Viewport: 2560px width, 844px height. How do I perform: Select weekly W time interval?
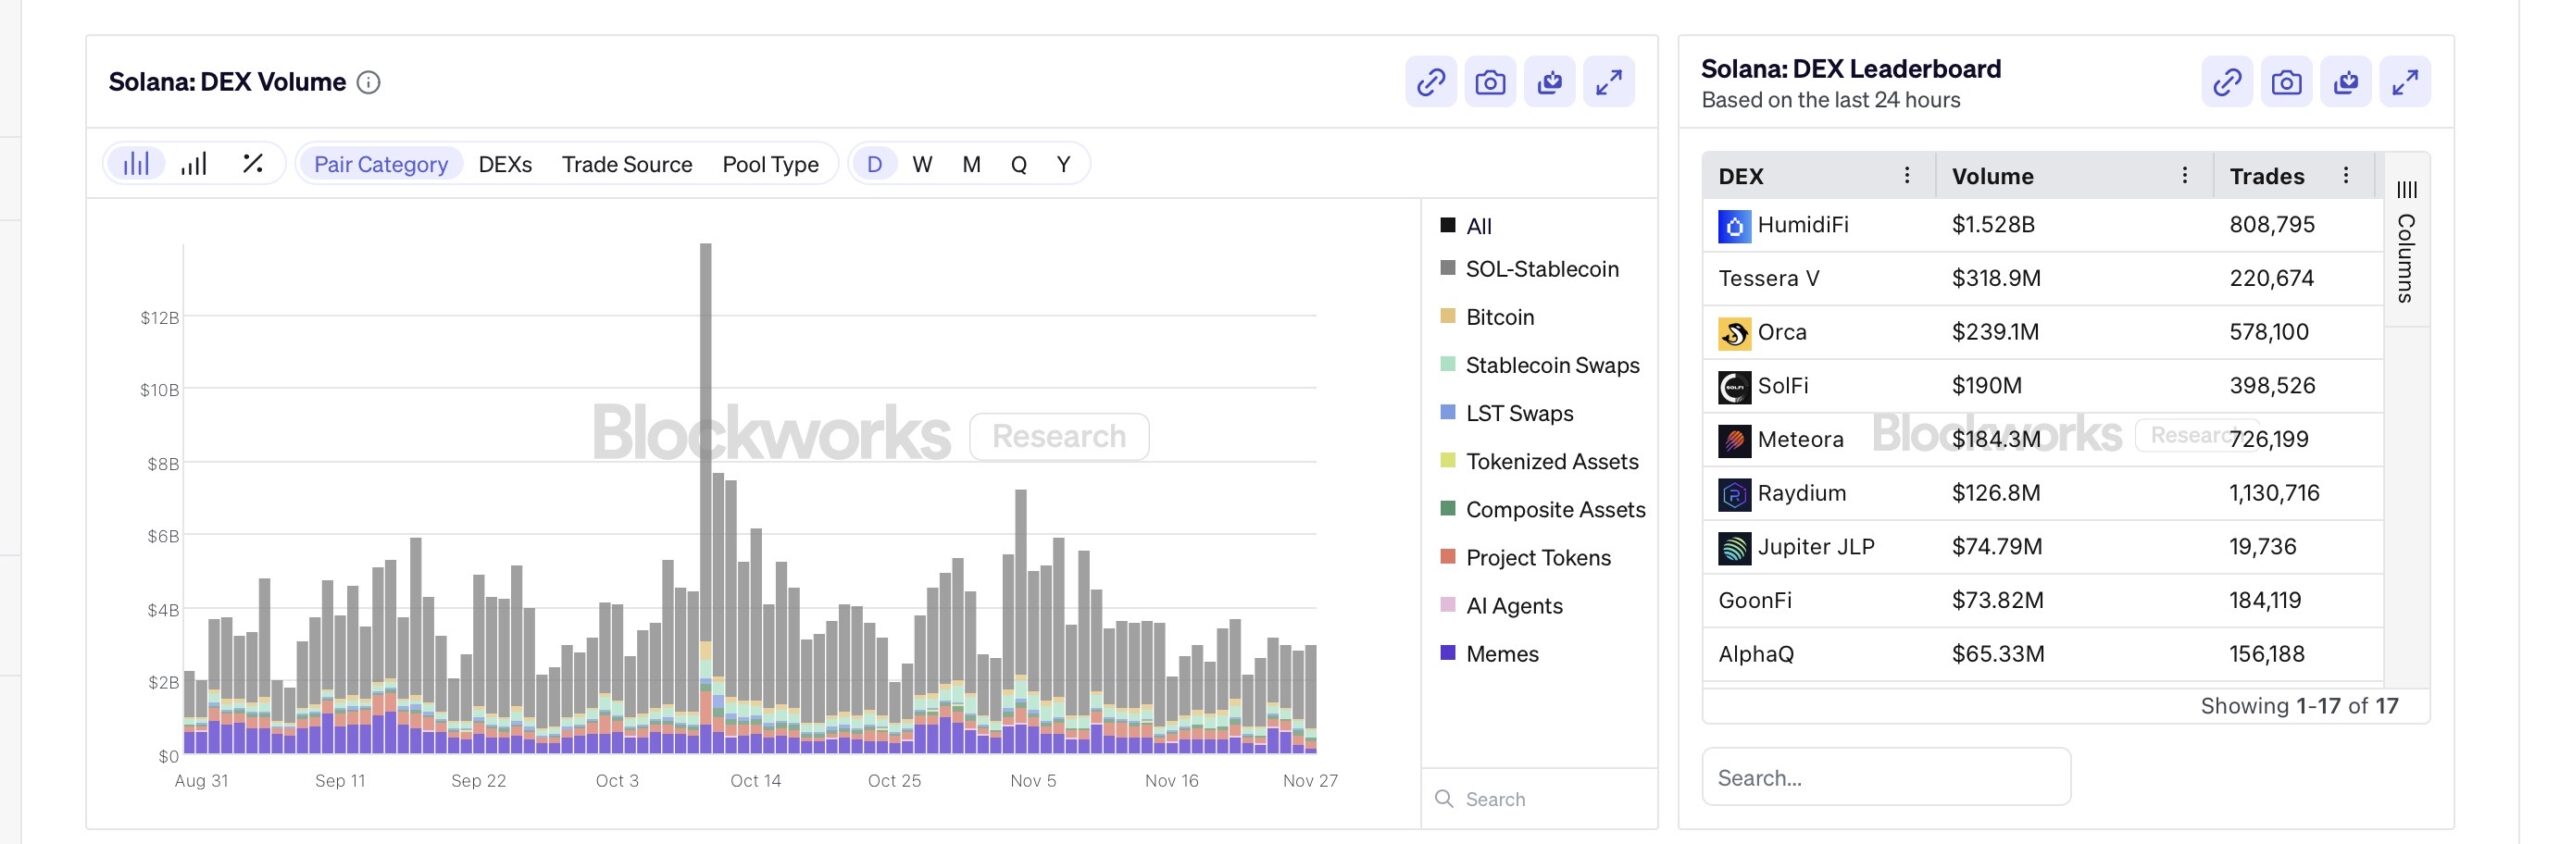click(x=922, y=164)
